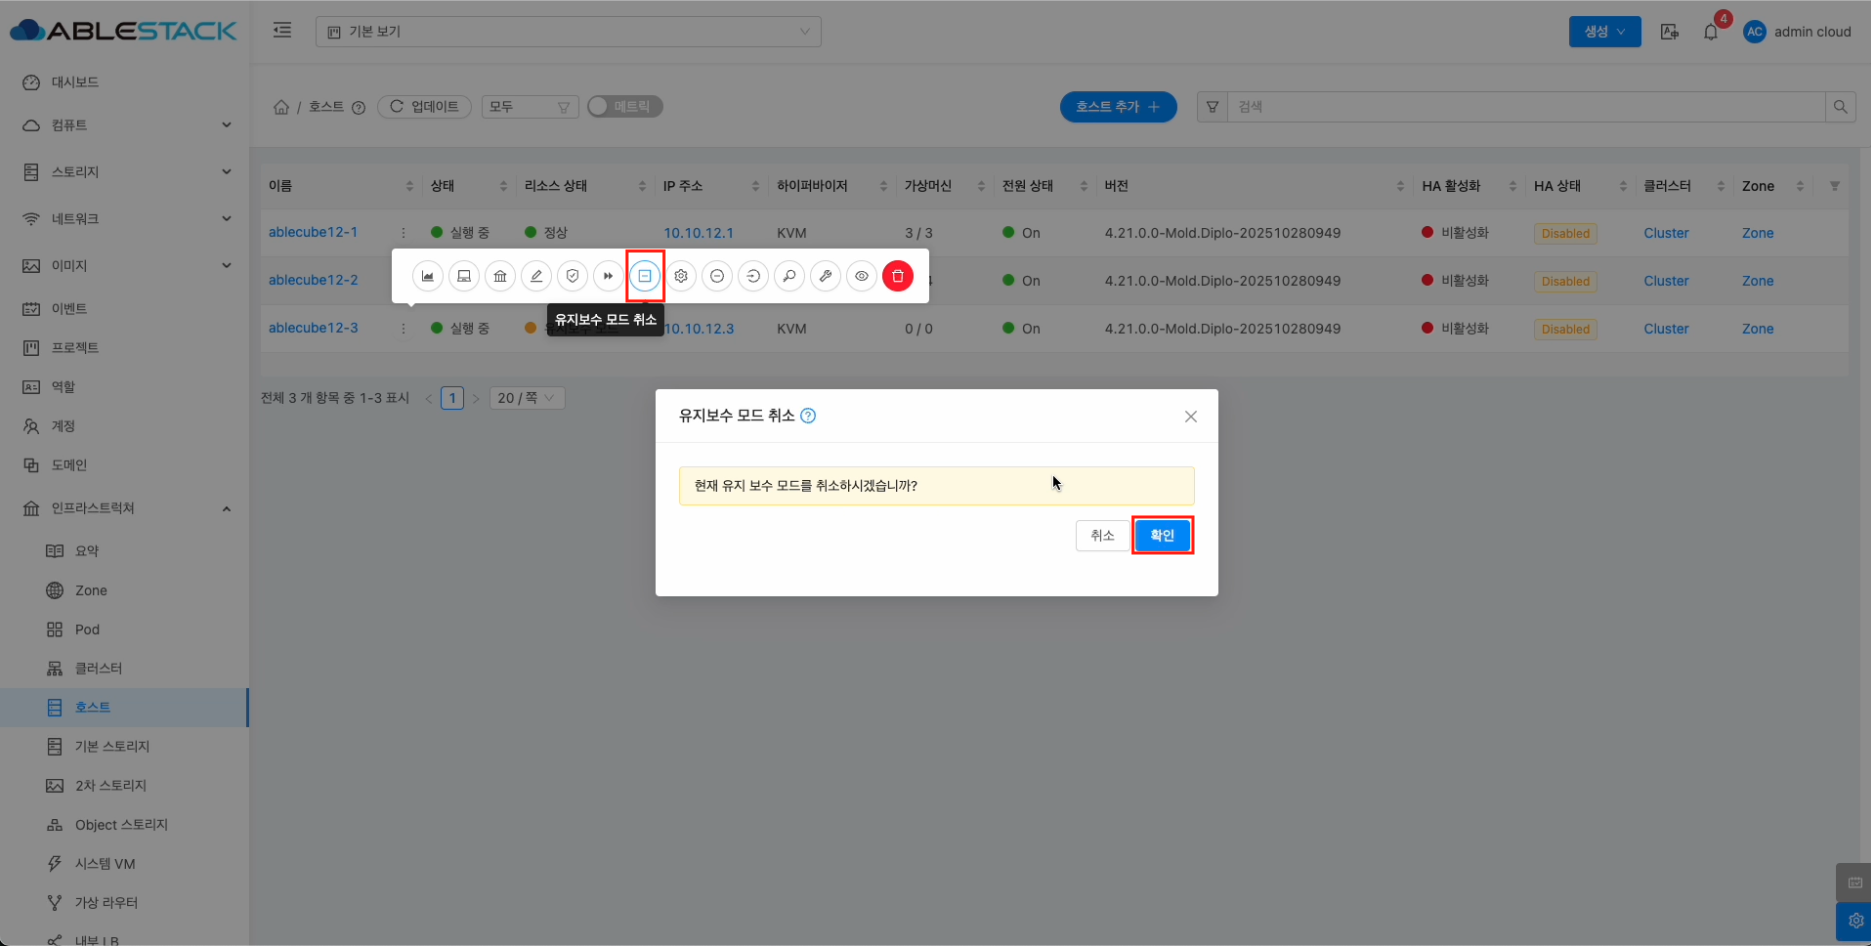Toggle the 메트릭 switch

tap(625, 106)
